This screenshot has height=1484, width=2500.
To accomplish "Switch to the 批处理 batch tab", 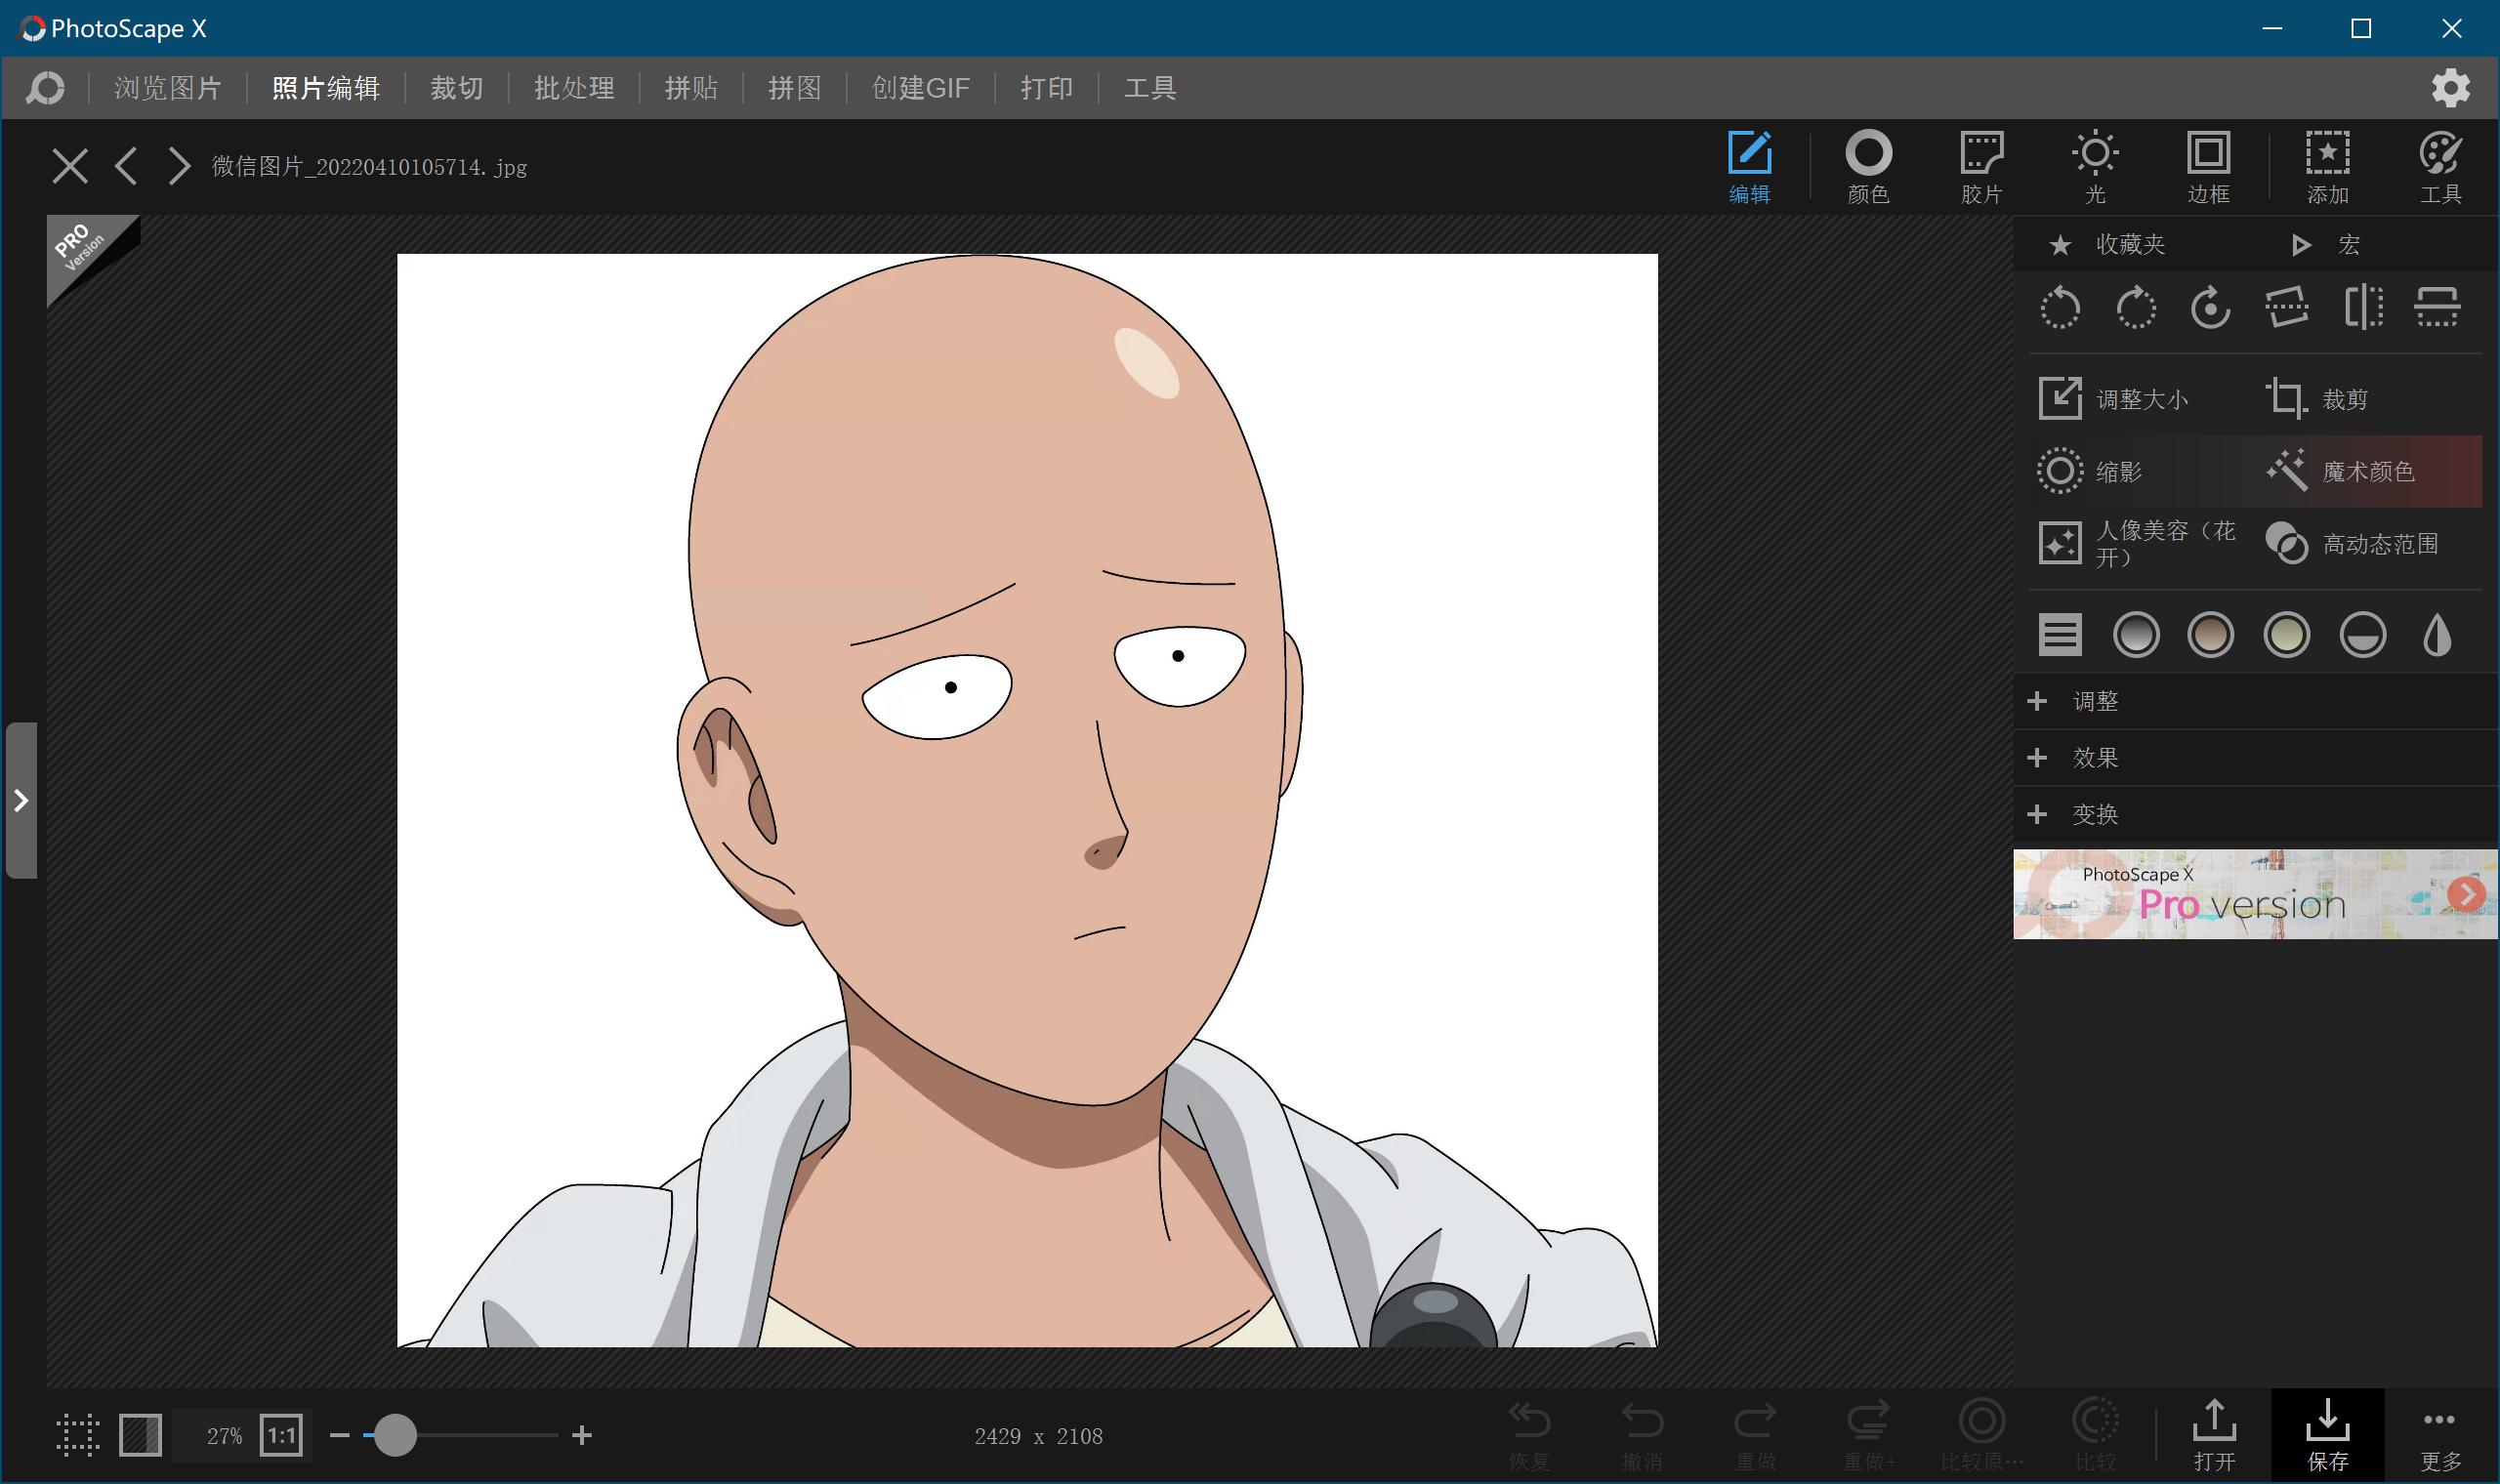I will click(574, 88).
